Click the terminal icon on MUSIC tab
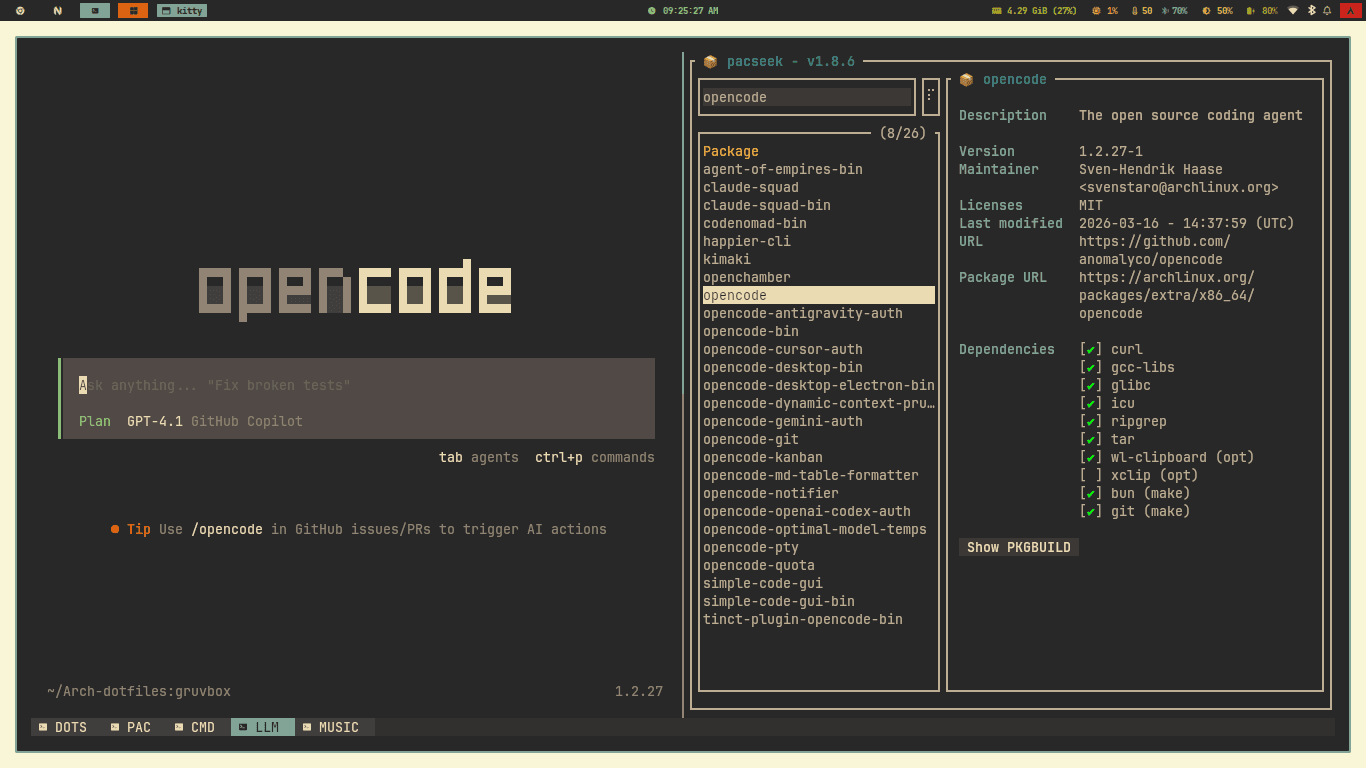 click(x=307, y=727)
